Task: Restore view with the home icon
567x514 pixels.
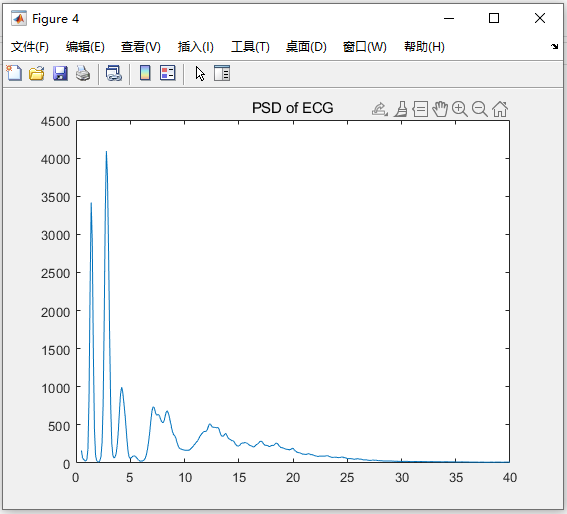Action: pyautogui.click(x=500, y=109)
